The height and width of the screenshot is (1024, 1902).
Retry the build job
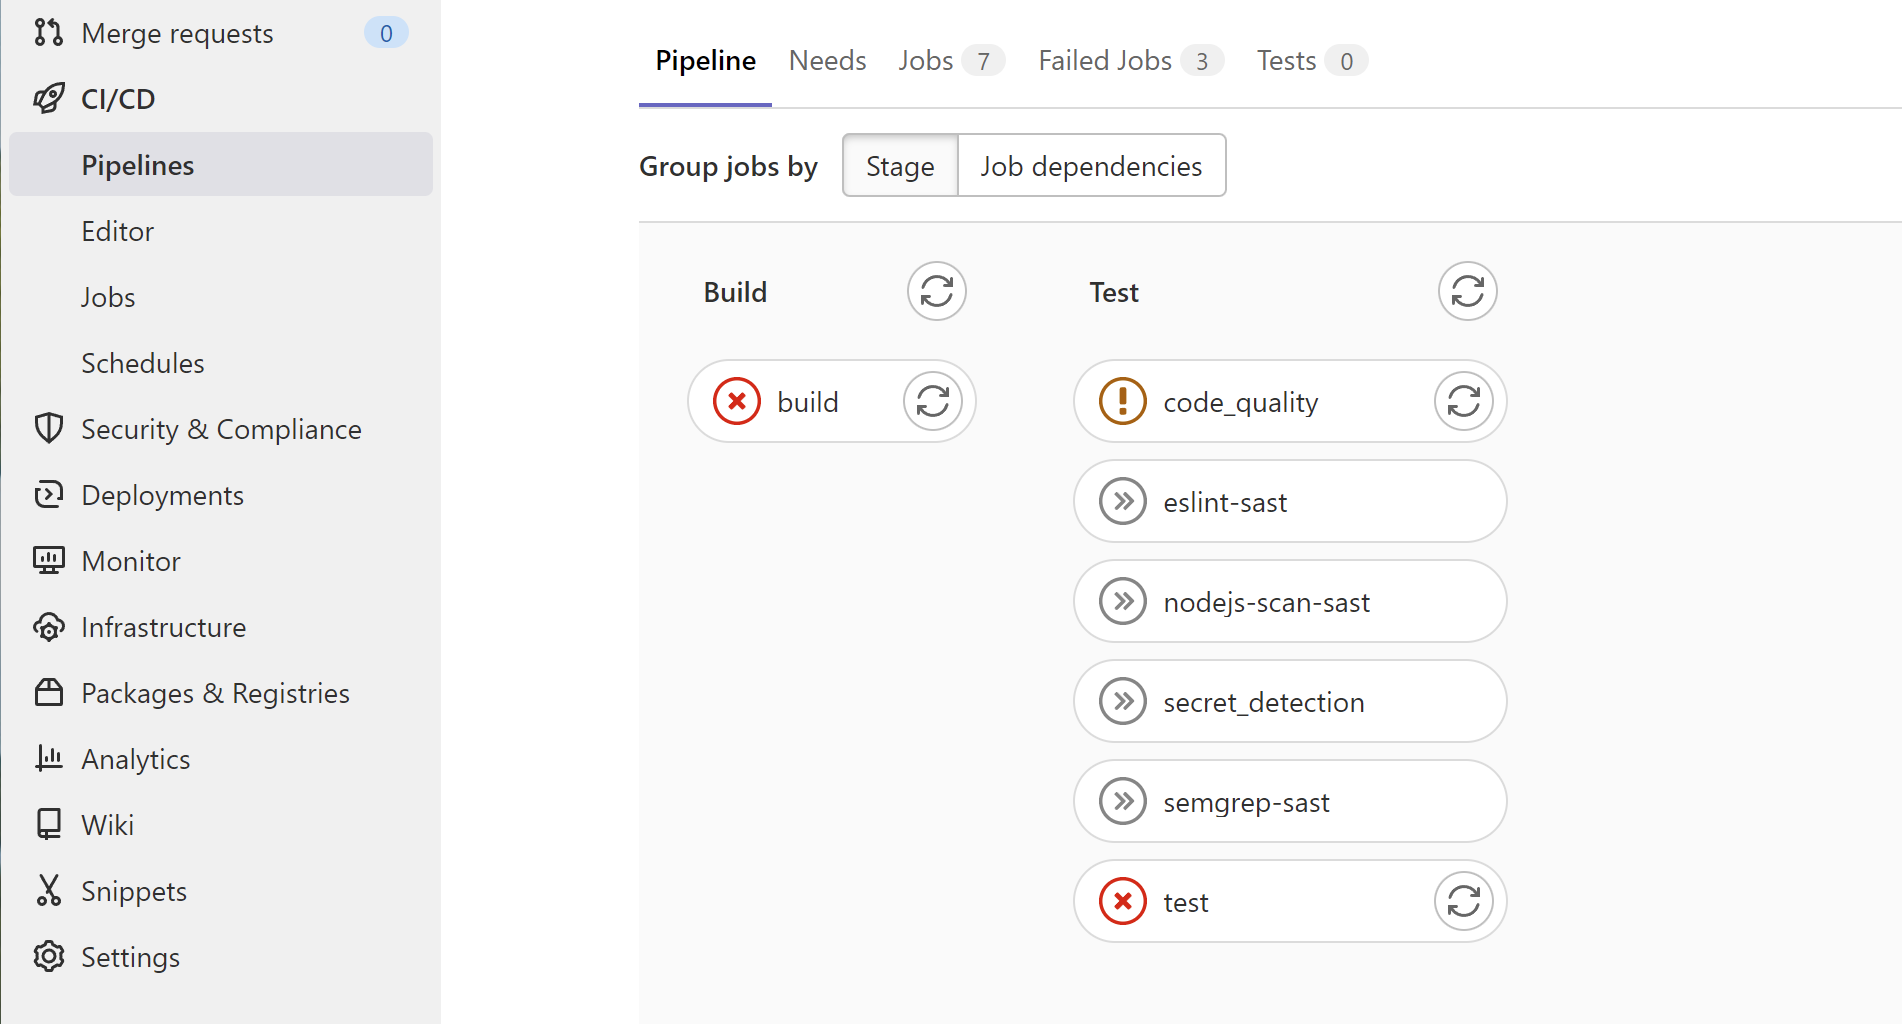pos(932,401)
